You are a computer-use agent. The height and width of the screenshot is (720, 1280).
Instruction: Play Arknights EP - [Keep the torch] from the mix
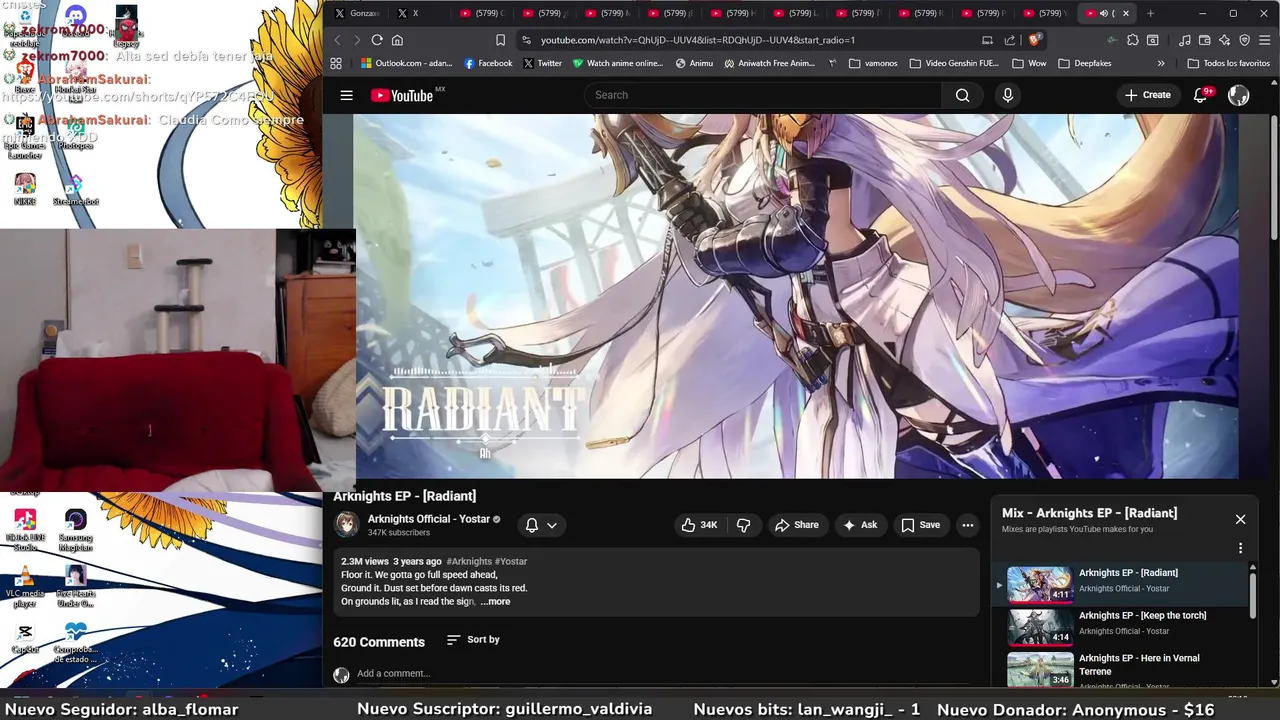[x=1121, y=627]
